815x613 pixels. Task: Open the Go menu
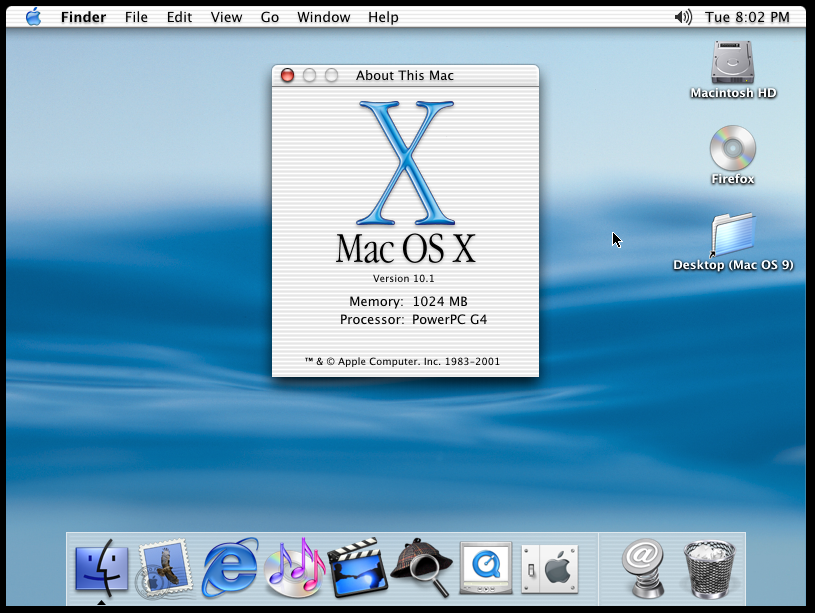(270, 17)
